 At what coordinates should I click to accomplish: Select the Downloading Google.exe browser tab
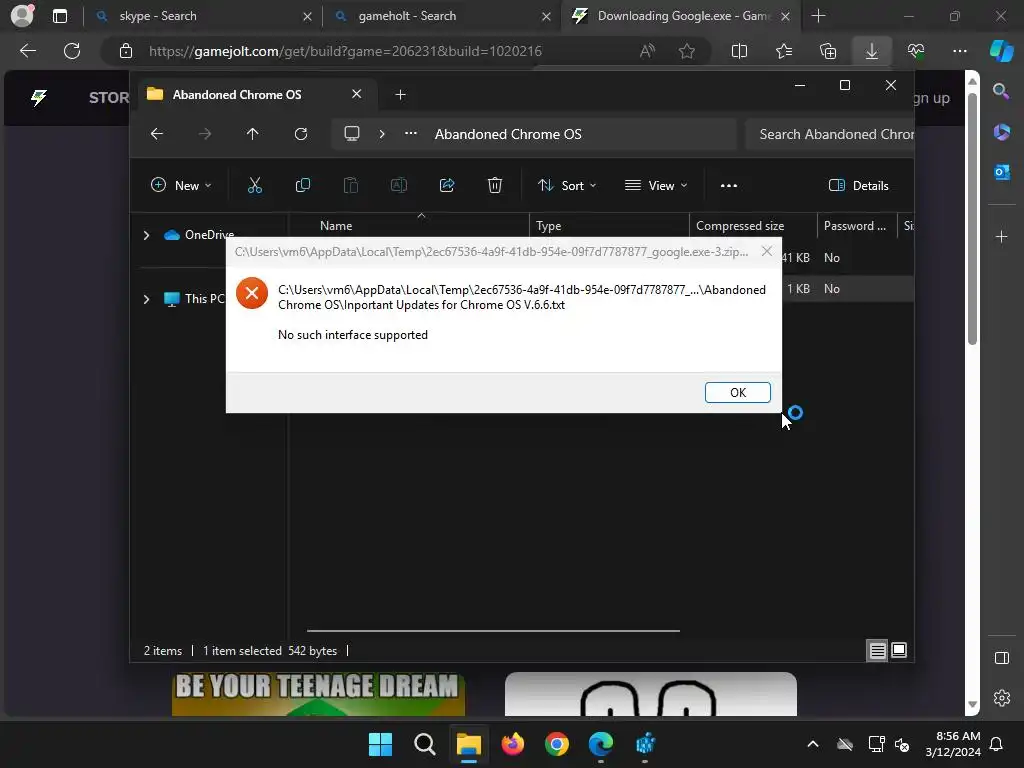681,16
